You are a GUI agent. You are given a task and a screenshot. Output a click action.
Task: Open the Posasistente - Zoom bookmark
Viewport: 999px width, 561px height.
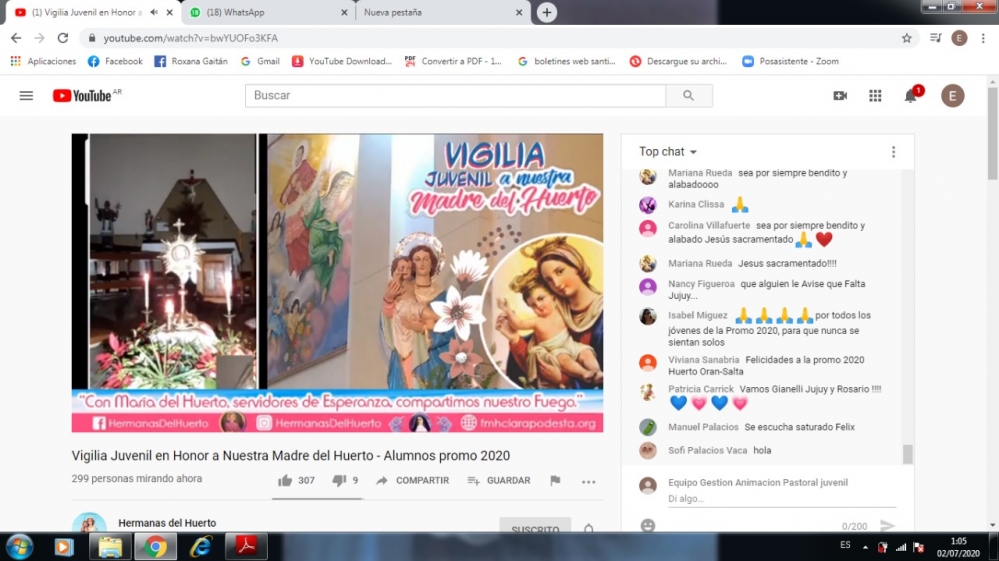[791, 61]
